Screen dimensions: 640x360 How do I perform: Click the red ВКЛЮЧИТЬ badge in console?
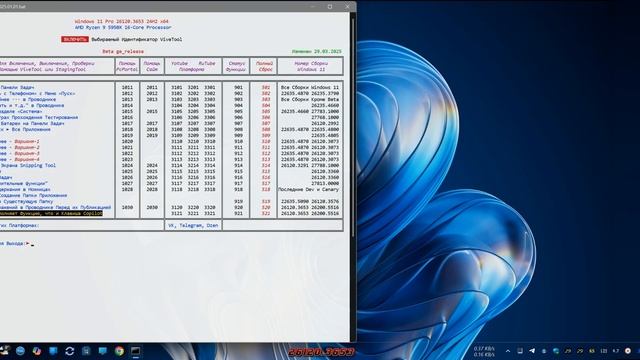[x=75, y=39]
